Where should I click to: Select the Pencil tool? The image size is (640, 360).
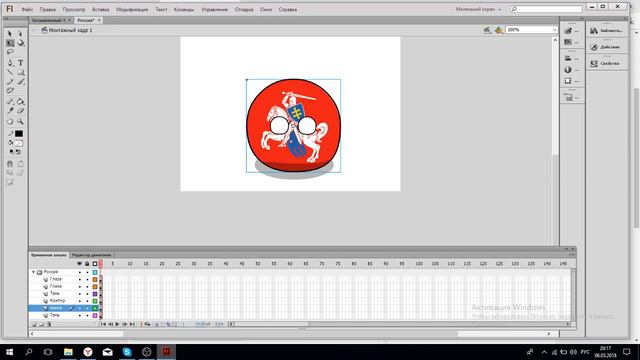tap(10, 82)
